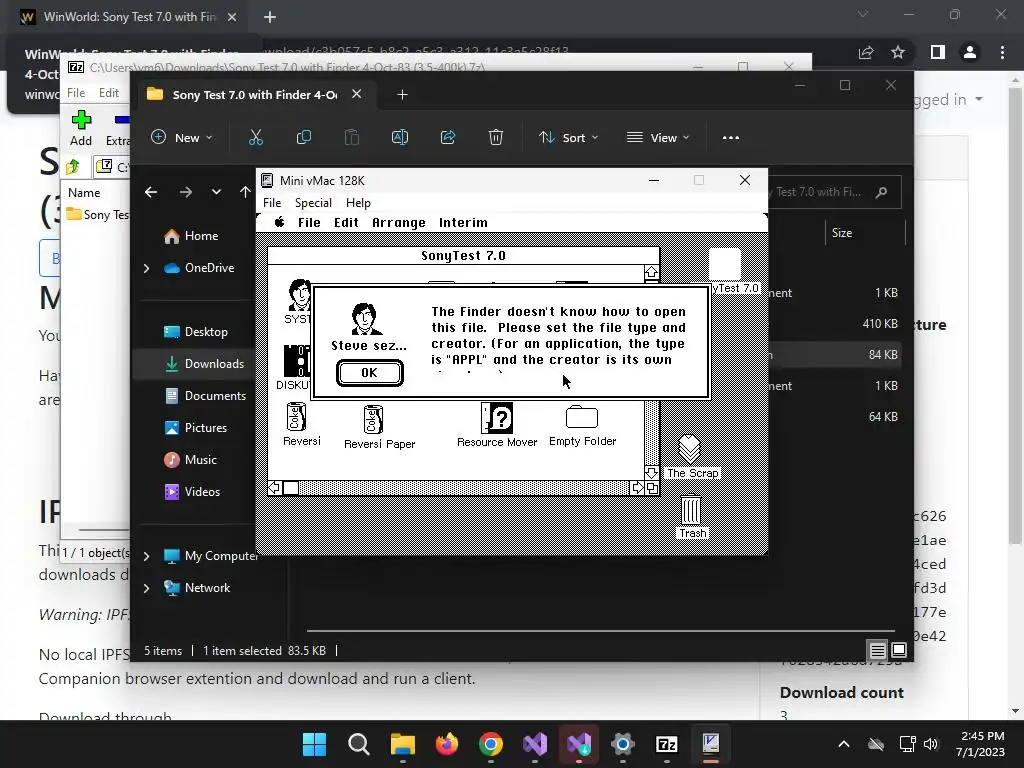Open Mini vMac Help menu
1024x768 pixels.
(x=358, y=202)
